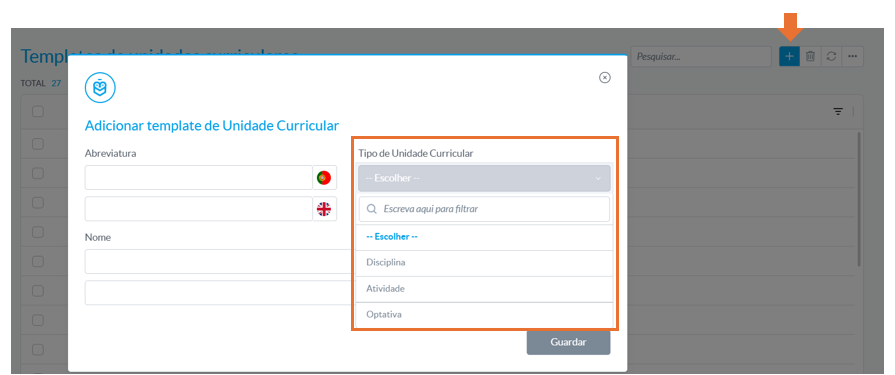Open the three-dots more options menu
Viewport: 895px width, 375px height.
(853, 57)
